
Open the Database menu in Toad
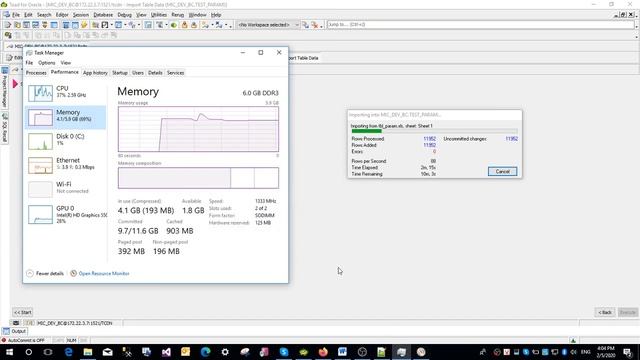tap(103, 15)
